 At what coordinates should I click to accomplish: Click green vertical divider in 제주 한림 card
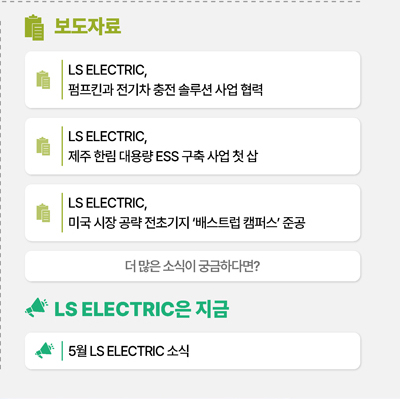point(62,146)
